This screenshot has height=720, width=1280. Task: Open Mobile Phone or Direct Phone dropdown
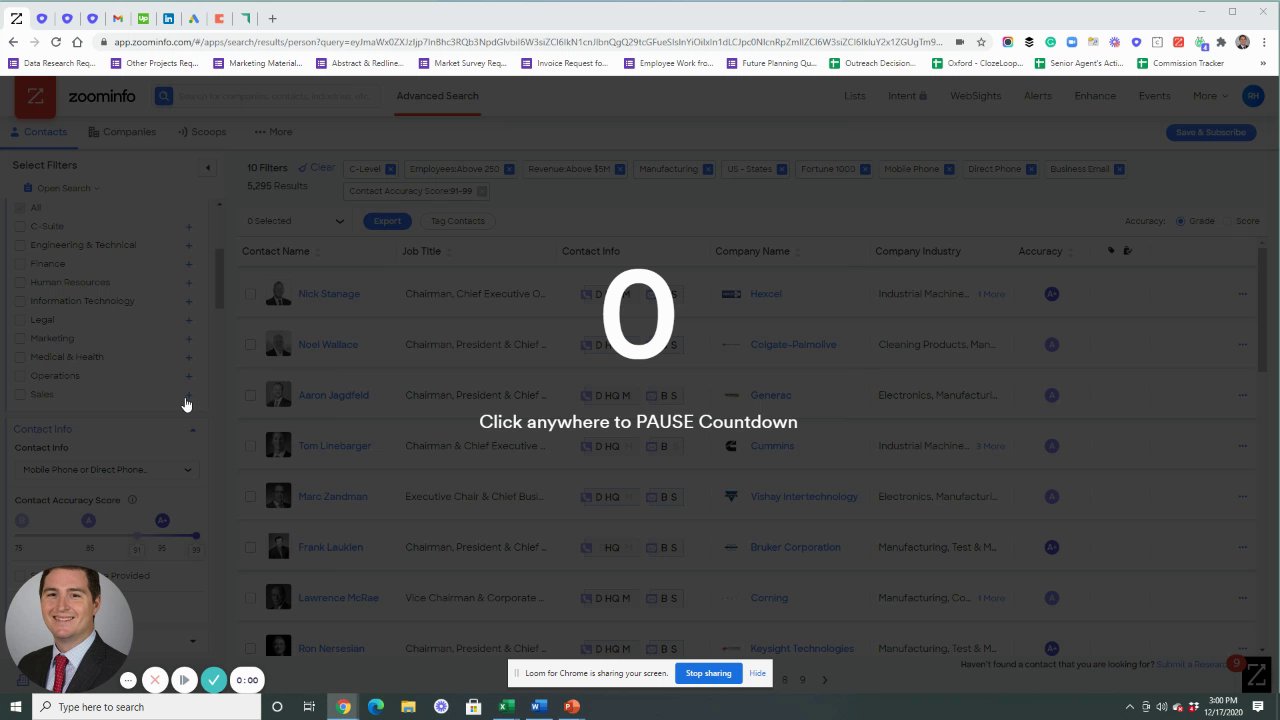point(106,470)
